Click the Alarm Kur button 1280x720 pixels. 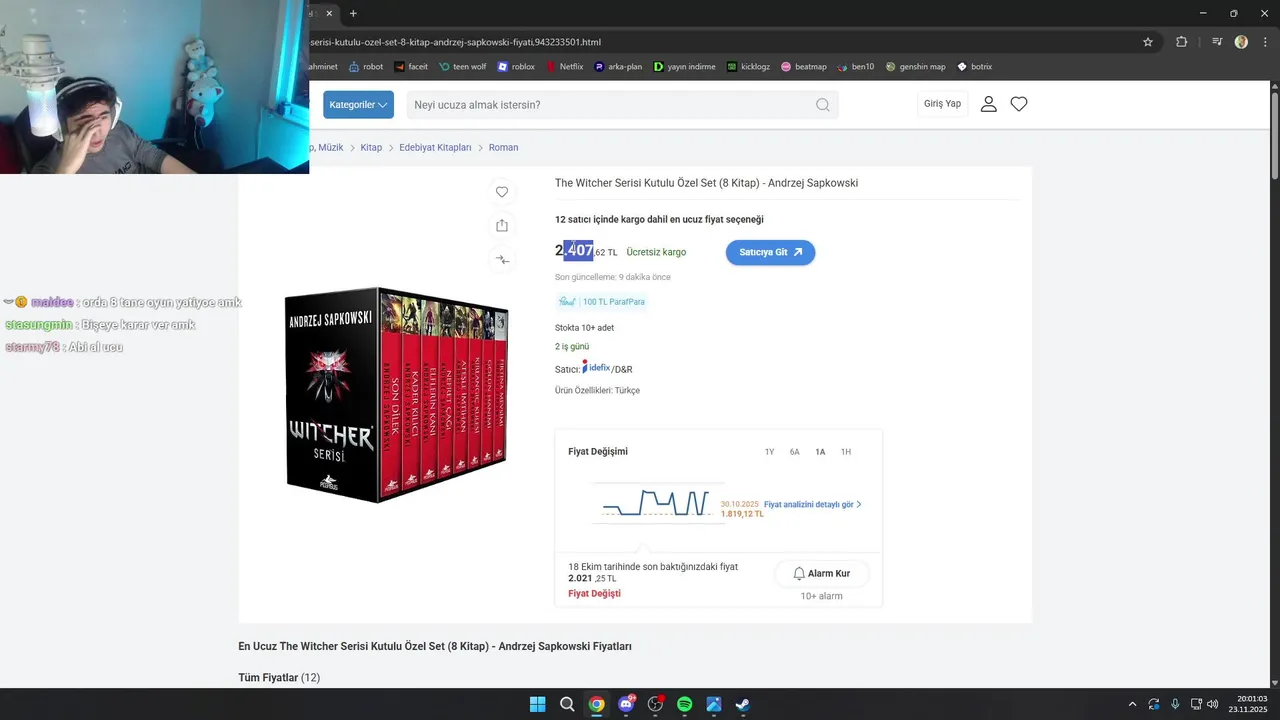click(x=821, y=573)
